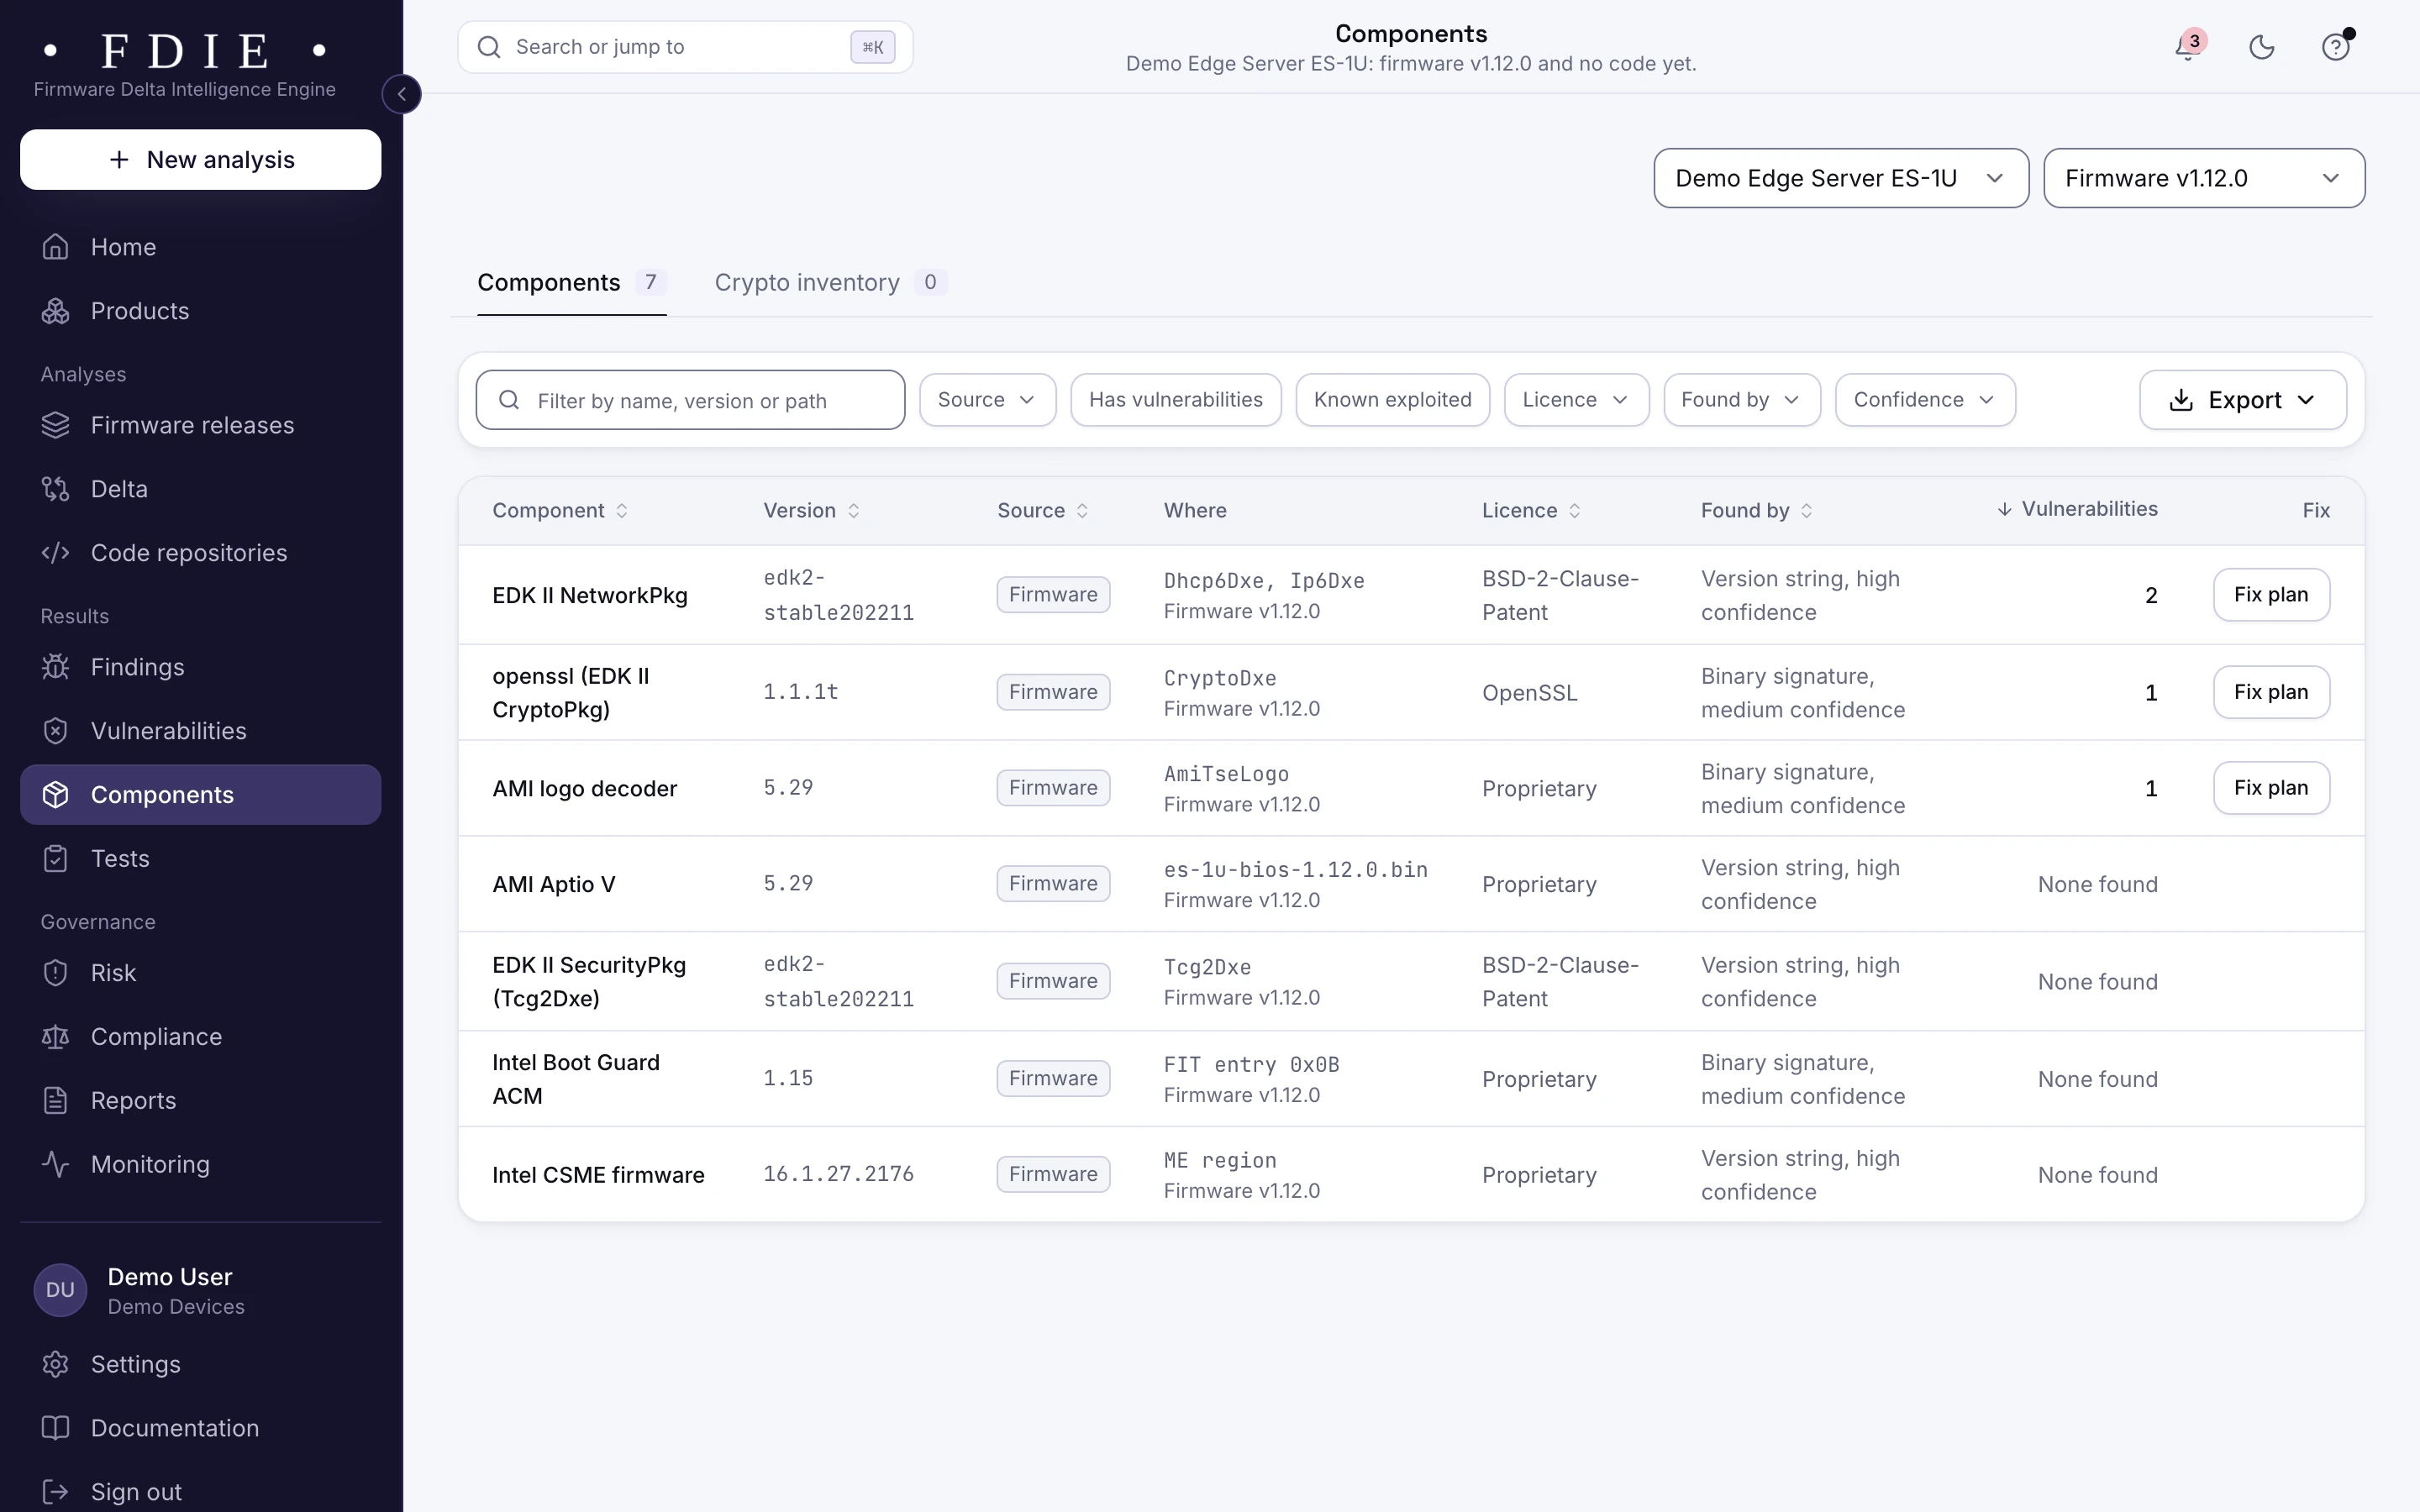Open the Firmware v1.12.0 version selector
Viewport: 2420px width, 1512px height.
pyautogui.click(x=2204, y=178)
